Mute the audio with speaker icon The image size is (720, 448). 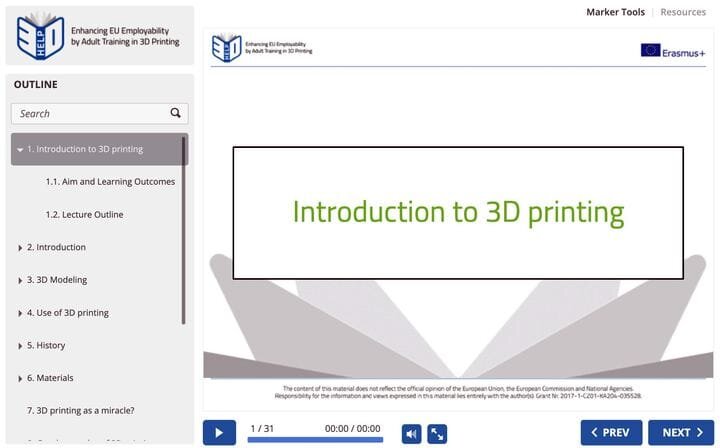tap(411, 433)
